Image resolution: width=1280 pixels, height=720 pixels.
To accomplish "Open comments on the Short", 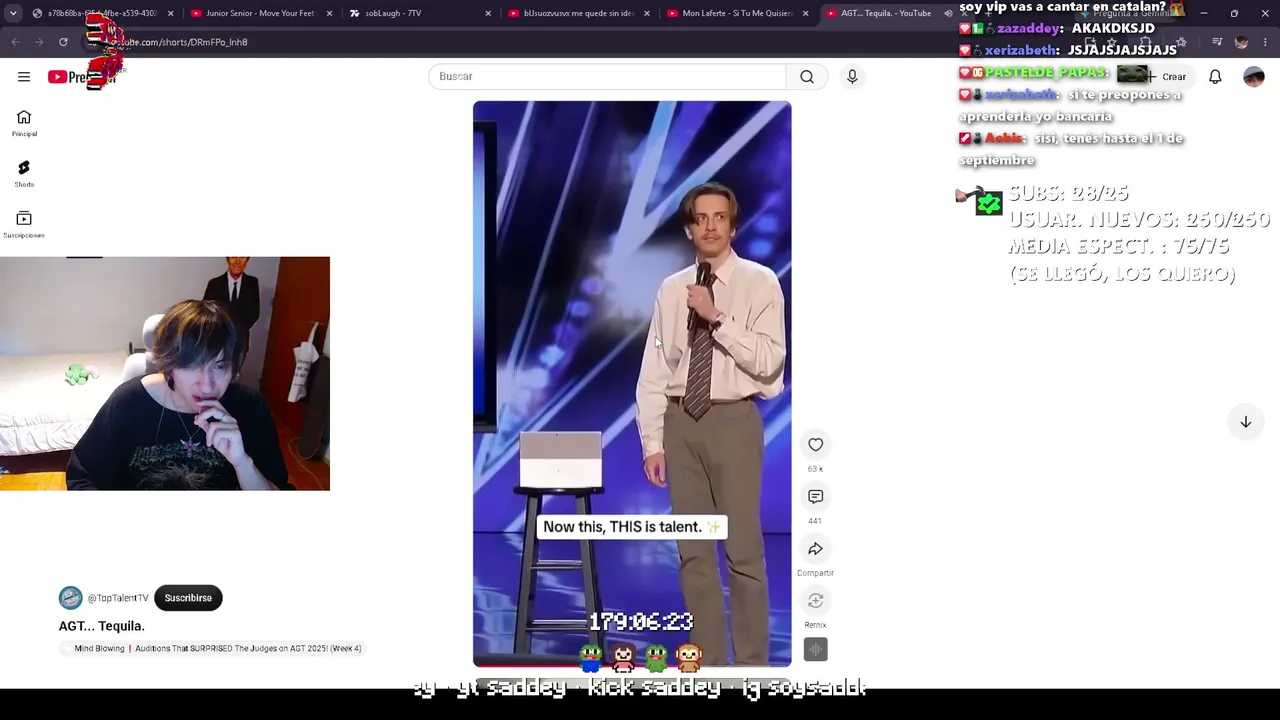I will [x=816, y=497].
